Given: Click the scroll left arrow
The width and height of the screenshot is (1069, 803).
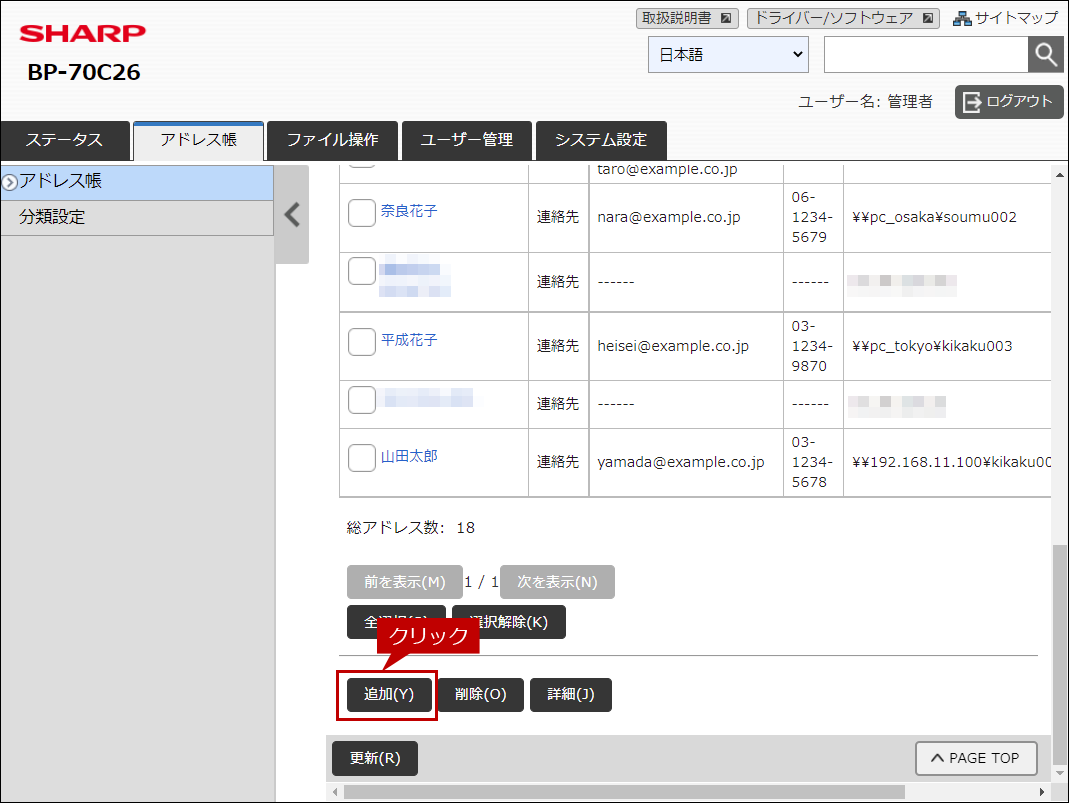Looking at the screenshot, I should (x=335, y=792).
